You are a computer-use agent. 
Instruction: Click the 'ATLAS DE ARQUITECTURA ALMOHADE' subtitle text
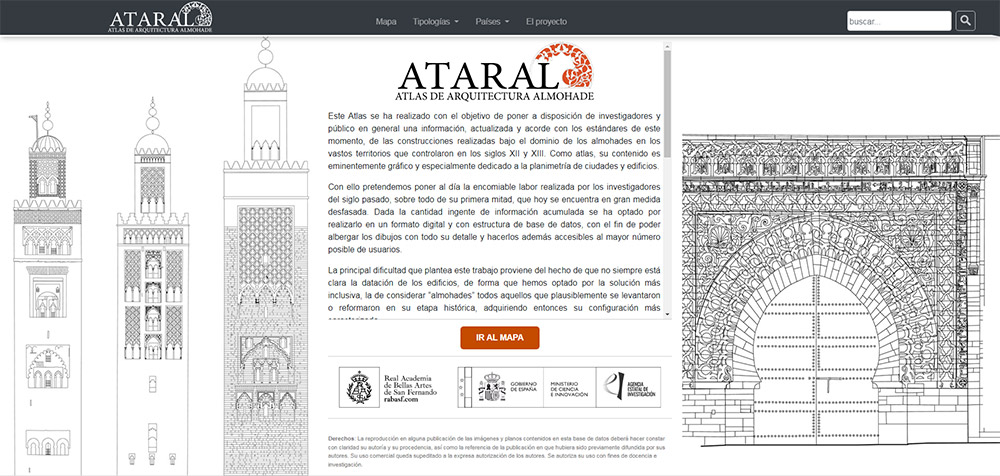(x=495, y=96)
